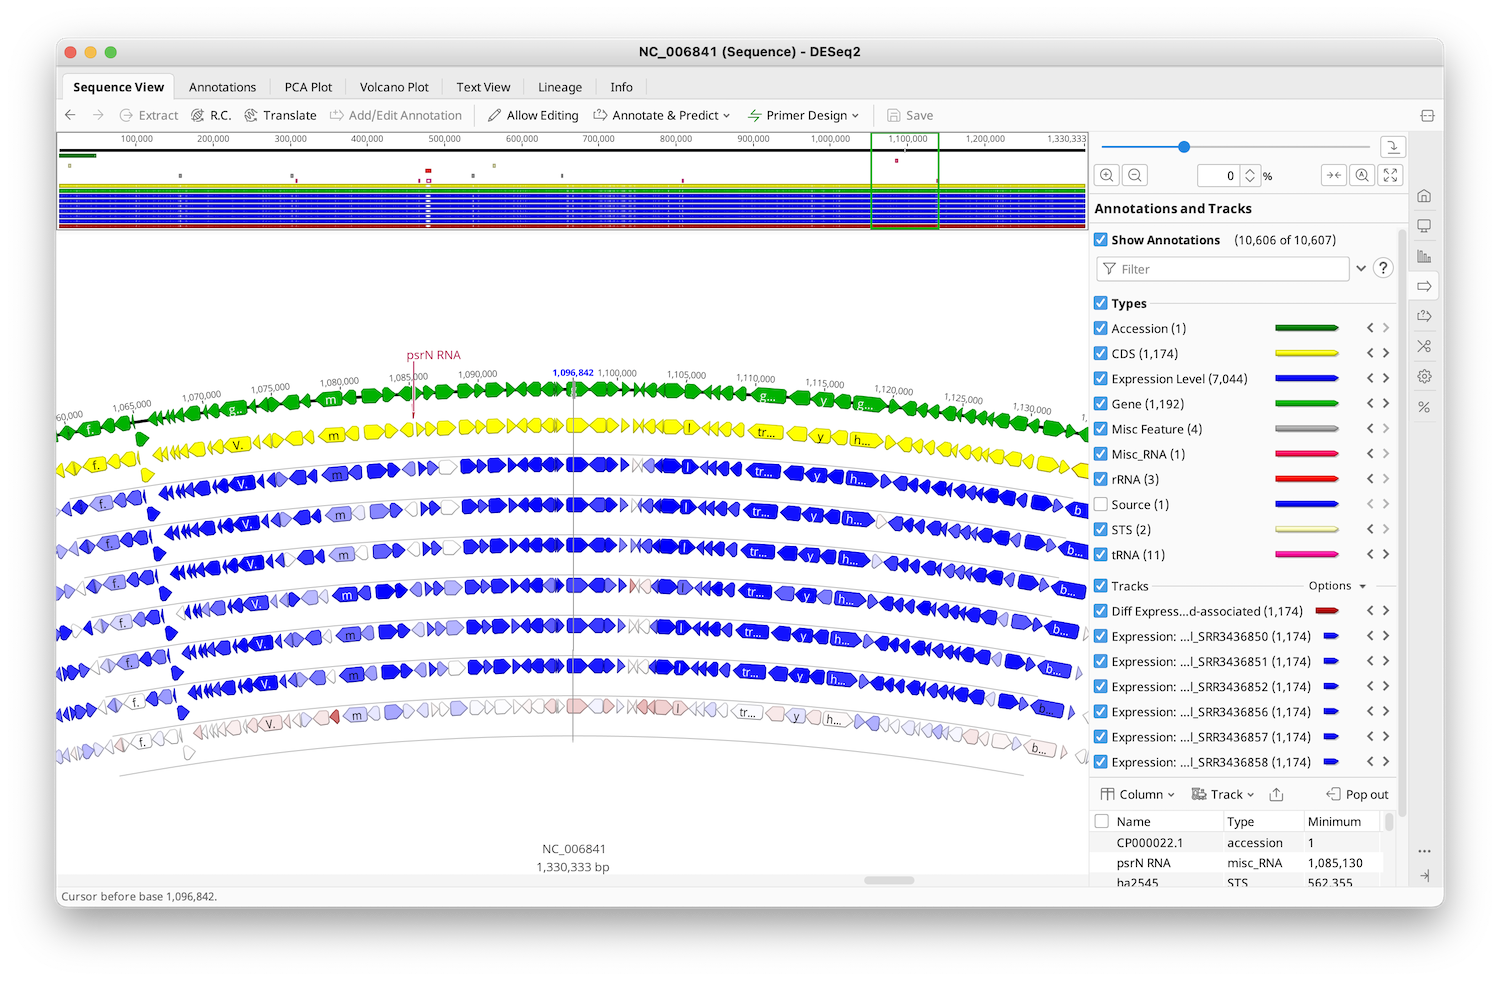Click the export icon next to Track
The image size is (1500, 981).
pyautogui.click(x=1276, y=794)
